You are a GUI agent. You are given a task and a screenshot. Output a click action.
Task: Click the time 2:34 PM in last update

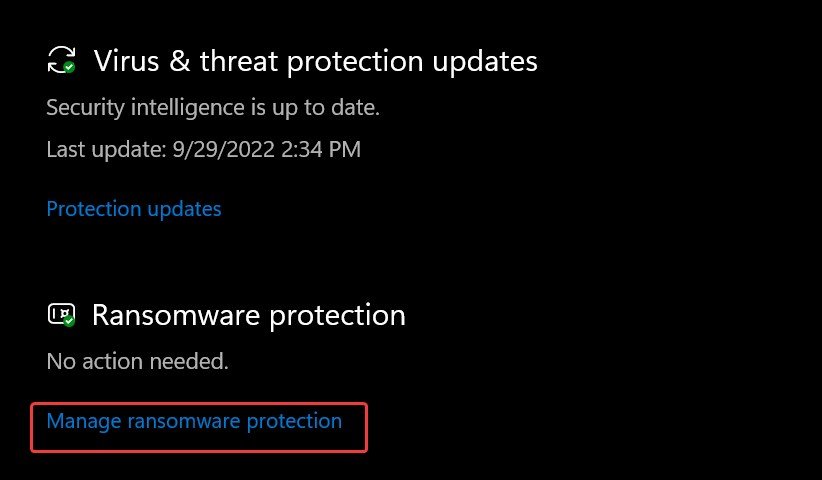point(315,150)
